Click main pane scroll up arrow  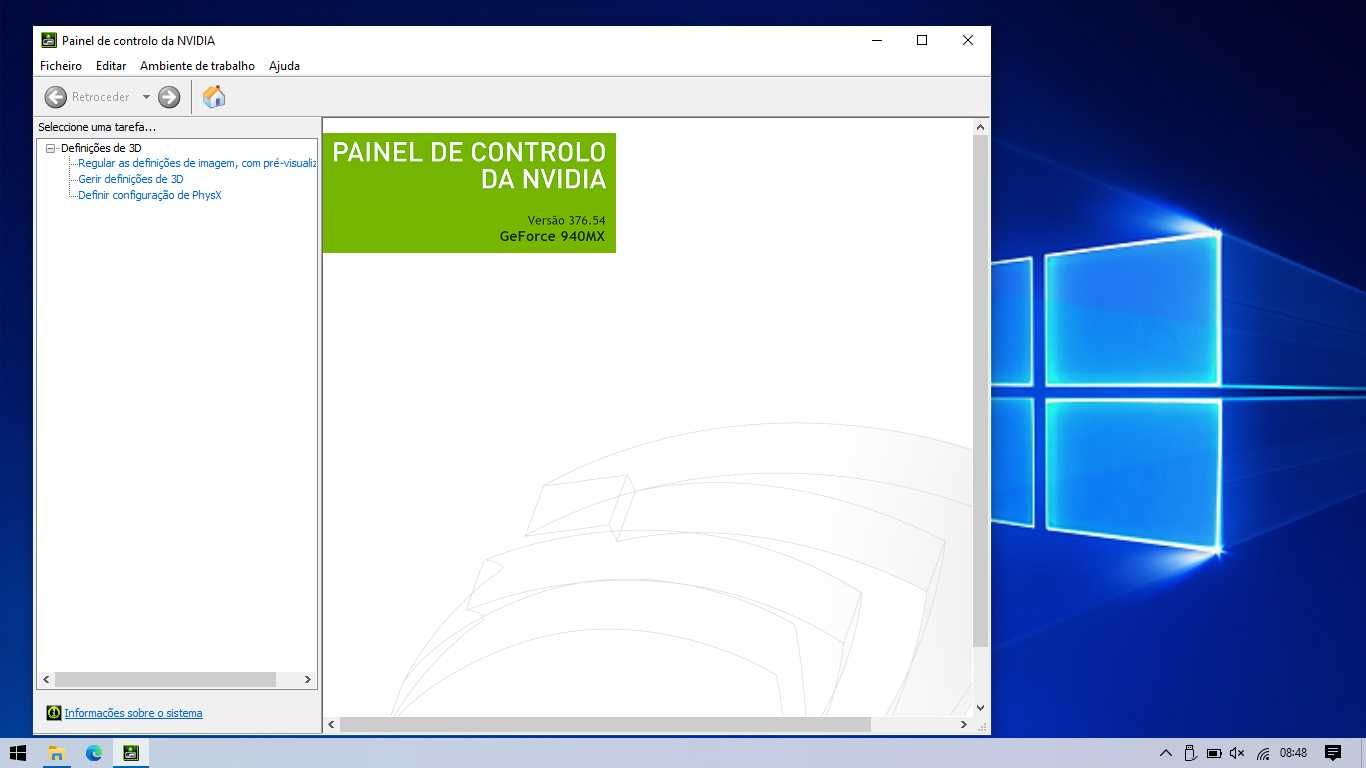[980, 127]
